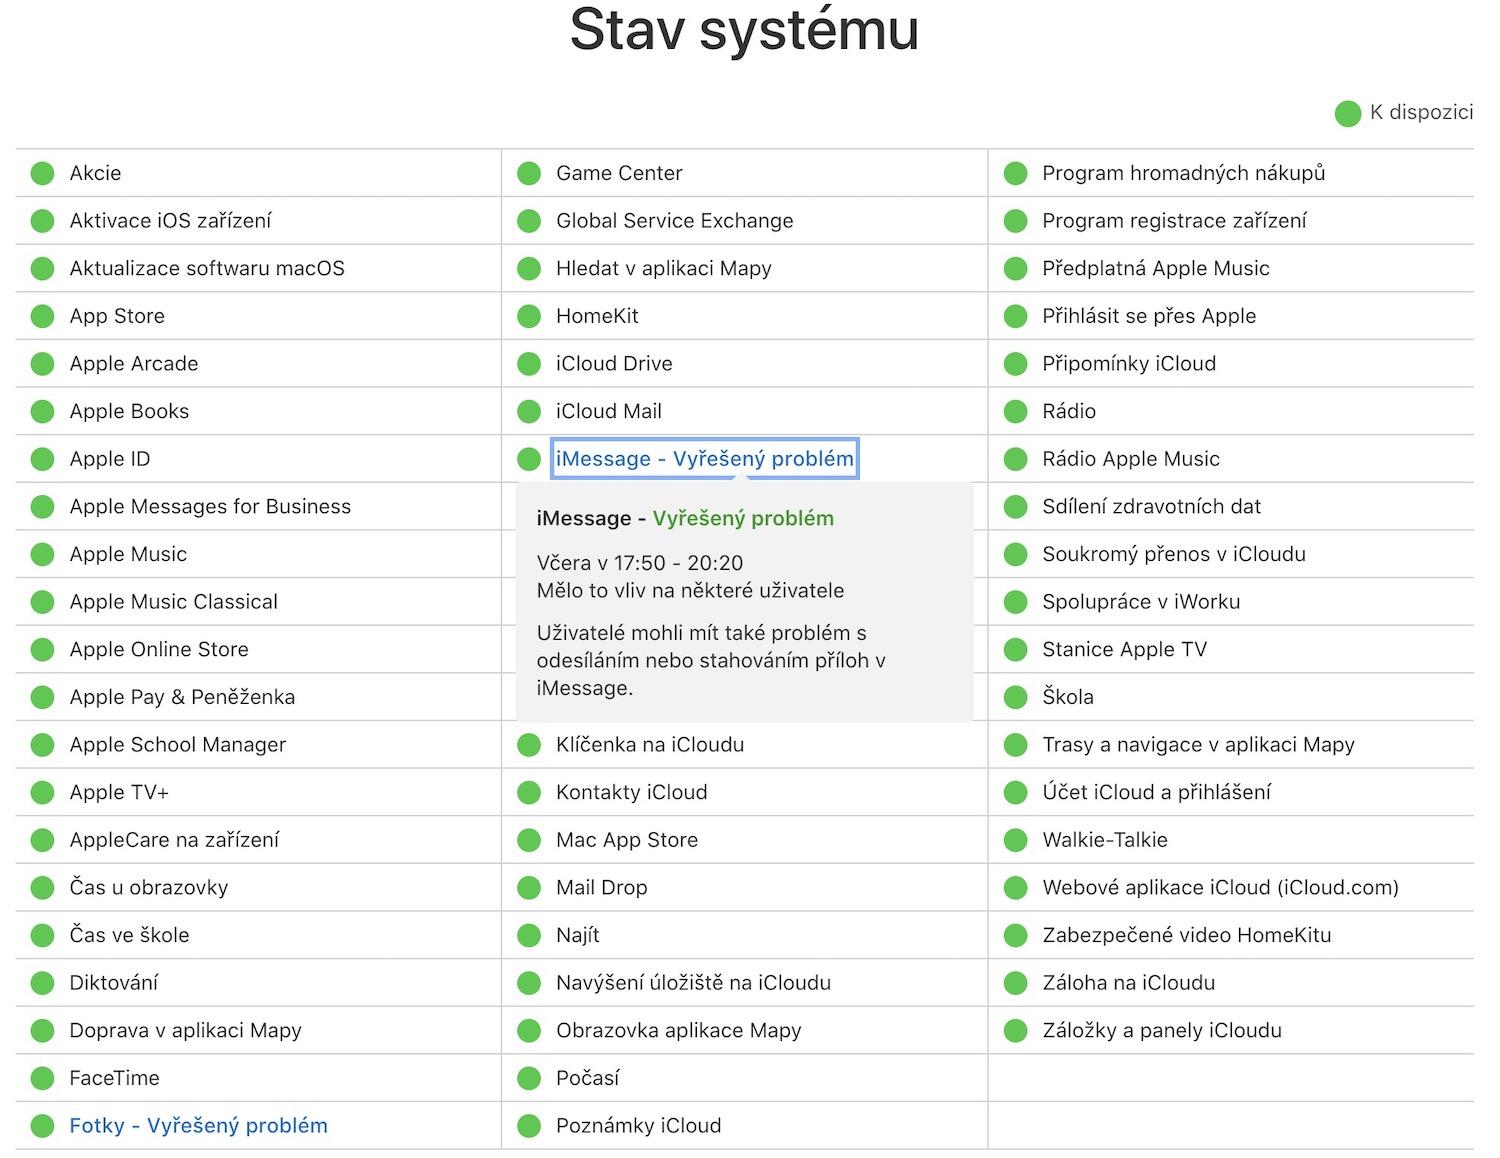Select the Předplatná Apple Music entry
The image size is (1500, 1158).
1156,268
